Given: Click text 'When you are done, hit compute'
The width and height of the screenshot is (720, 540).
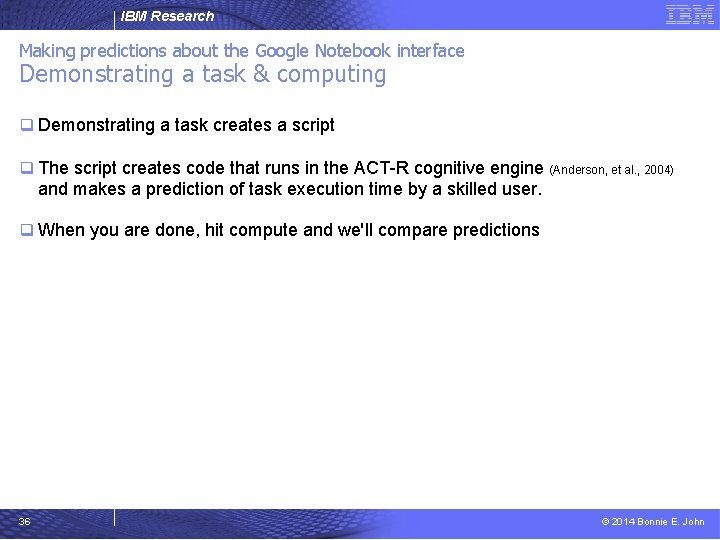Looking at the screenshot, I should (x=288, y=230).
